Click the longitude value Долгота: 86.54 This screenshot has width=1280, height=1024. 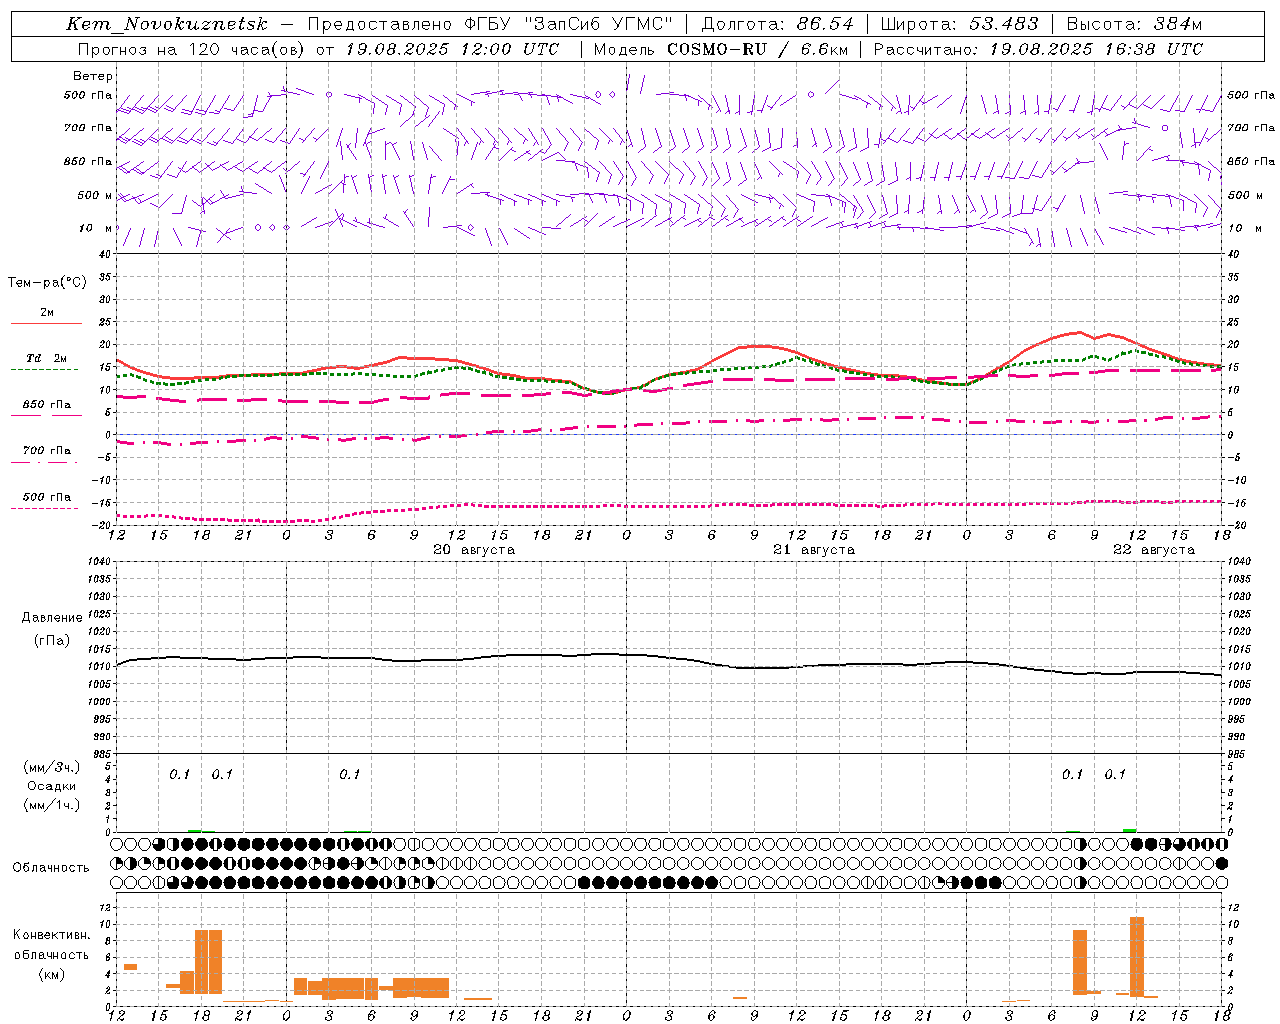(778, 24)
